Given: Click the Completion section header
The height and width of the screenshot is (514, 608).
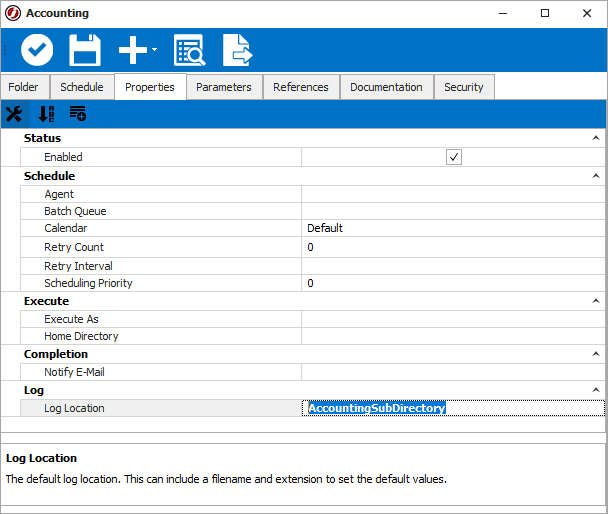Looking at the screenshot, I should point(56,354).
